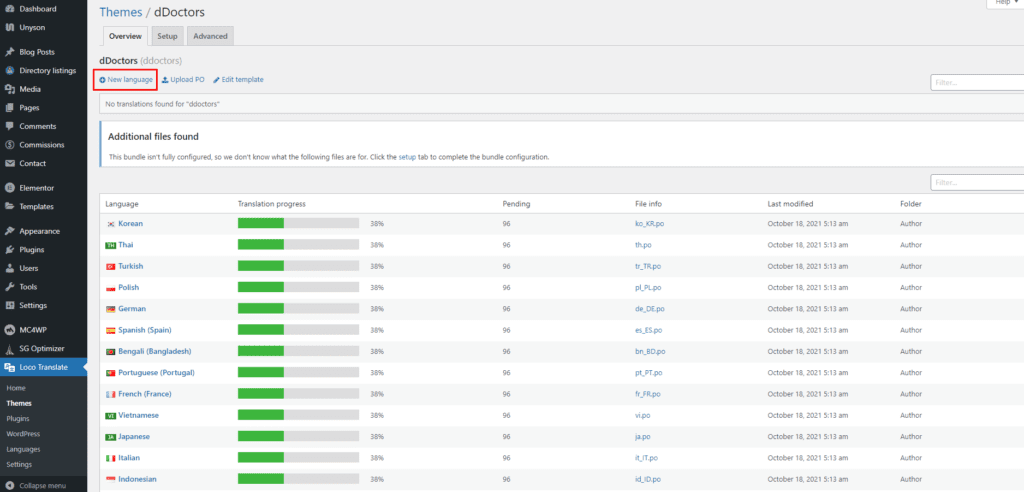Click the Upload PO icon
The height and width of the screenshot is (492, 1024).
165,80
